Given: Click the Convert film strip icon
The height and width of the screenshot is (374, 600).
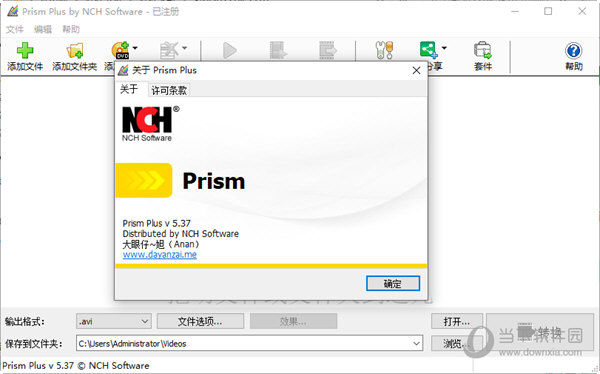Looking at the screenshot, I should 278,51.
